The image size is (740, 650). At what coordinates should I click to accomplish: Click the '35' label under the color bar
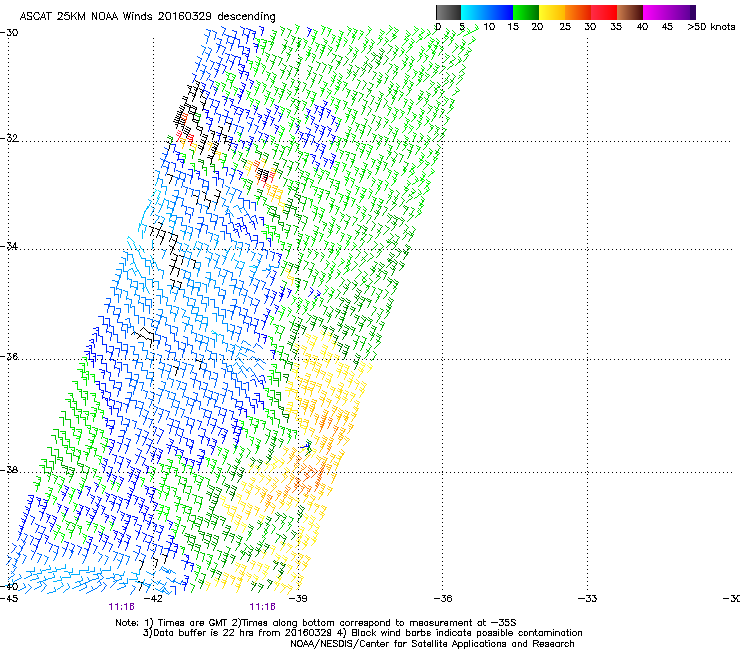coord(616,27)
